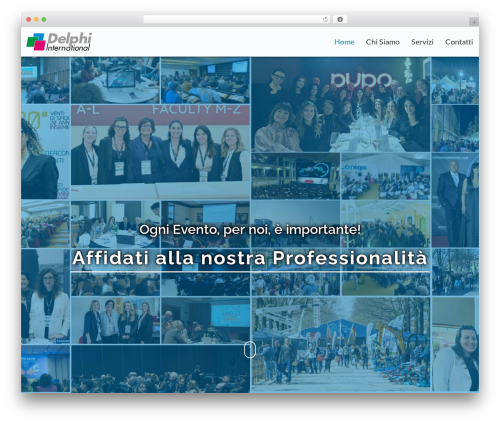Screen dimensions: 500x423
Task: Click the red close window dot
Action: click(29, 20)
